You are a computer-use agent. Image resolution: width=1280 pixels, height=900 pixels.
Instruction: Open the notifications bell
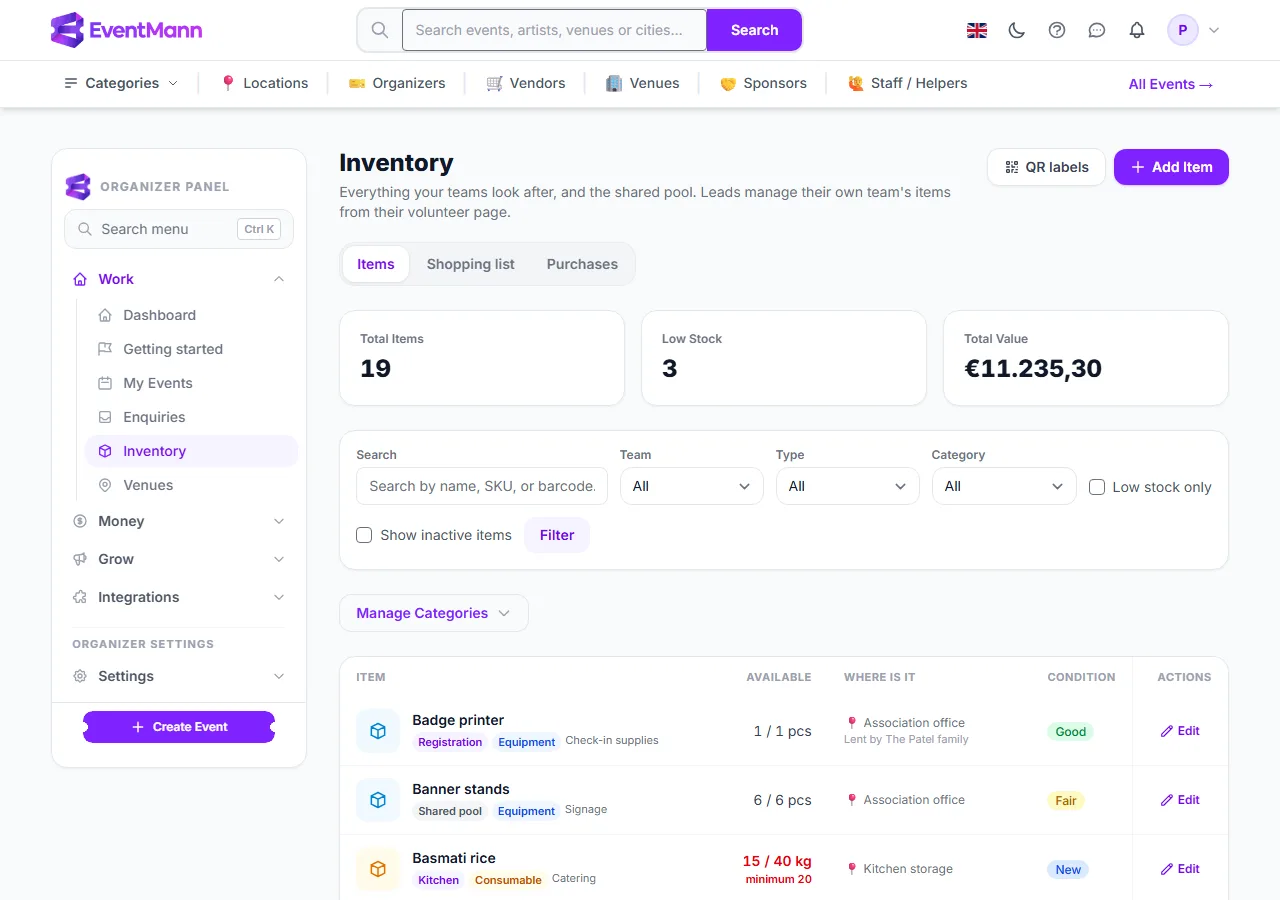(x=1137, y=30)
